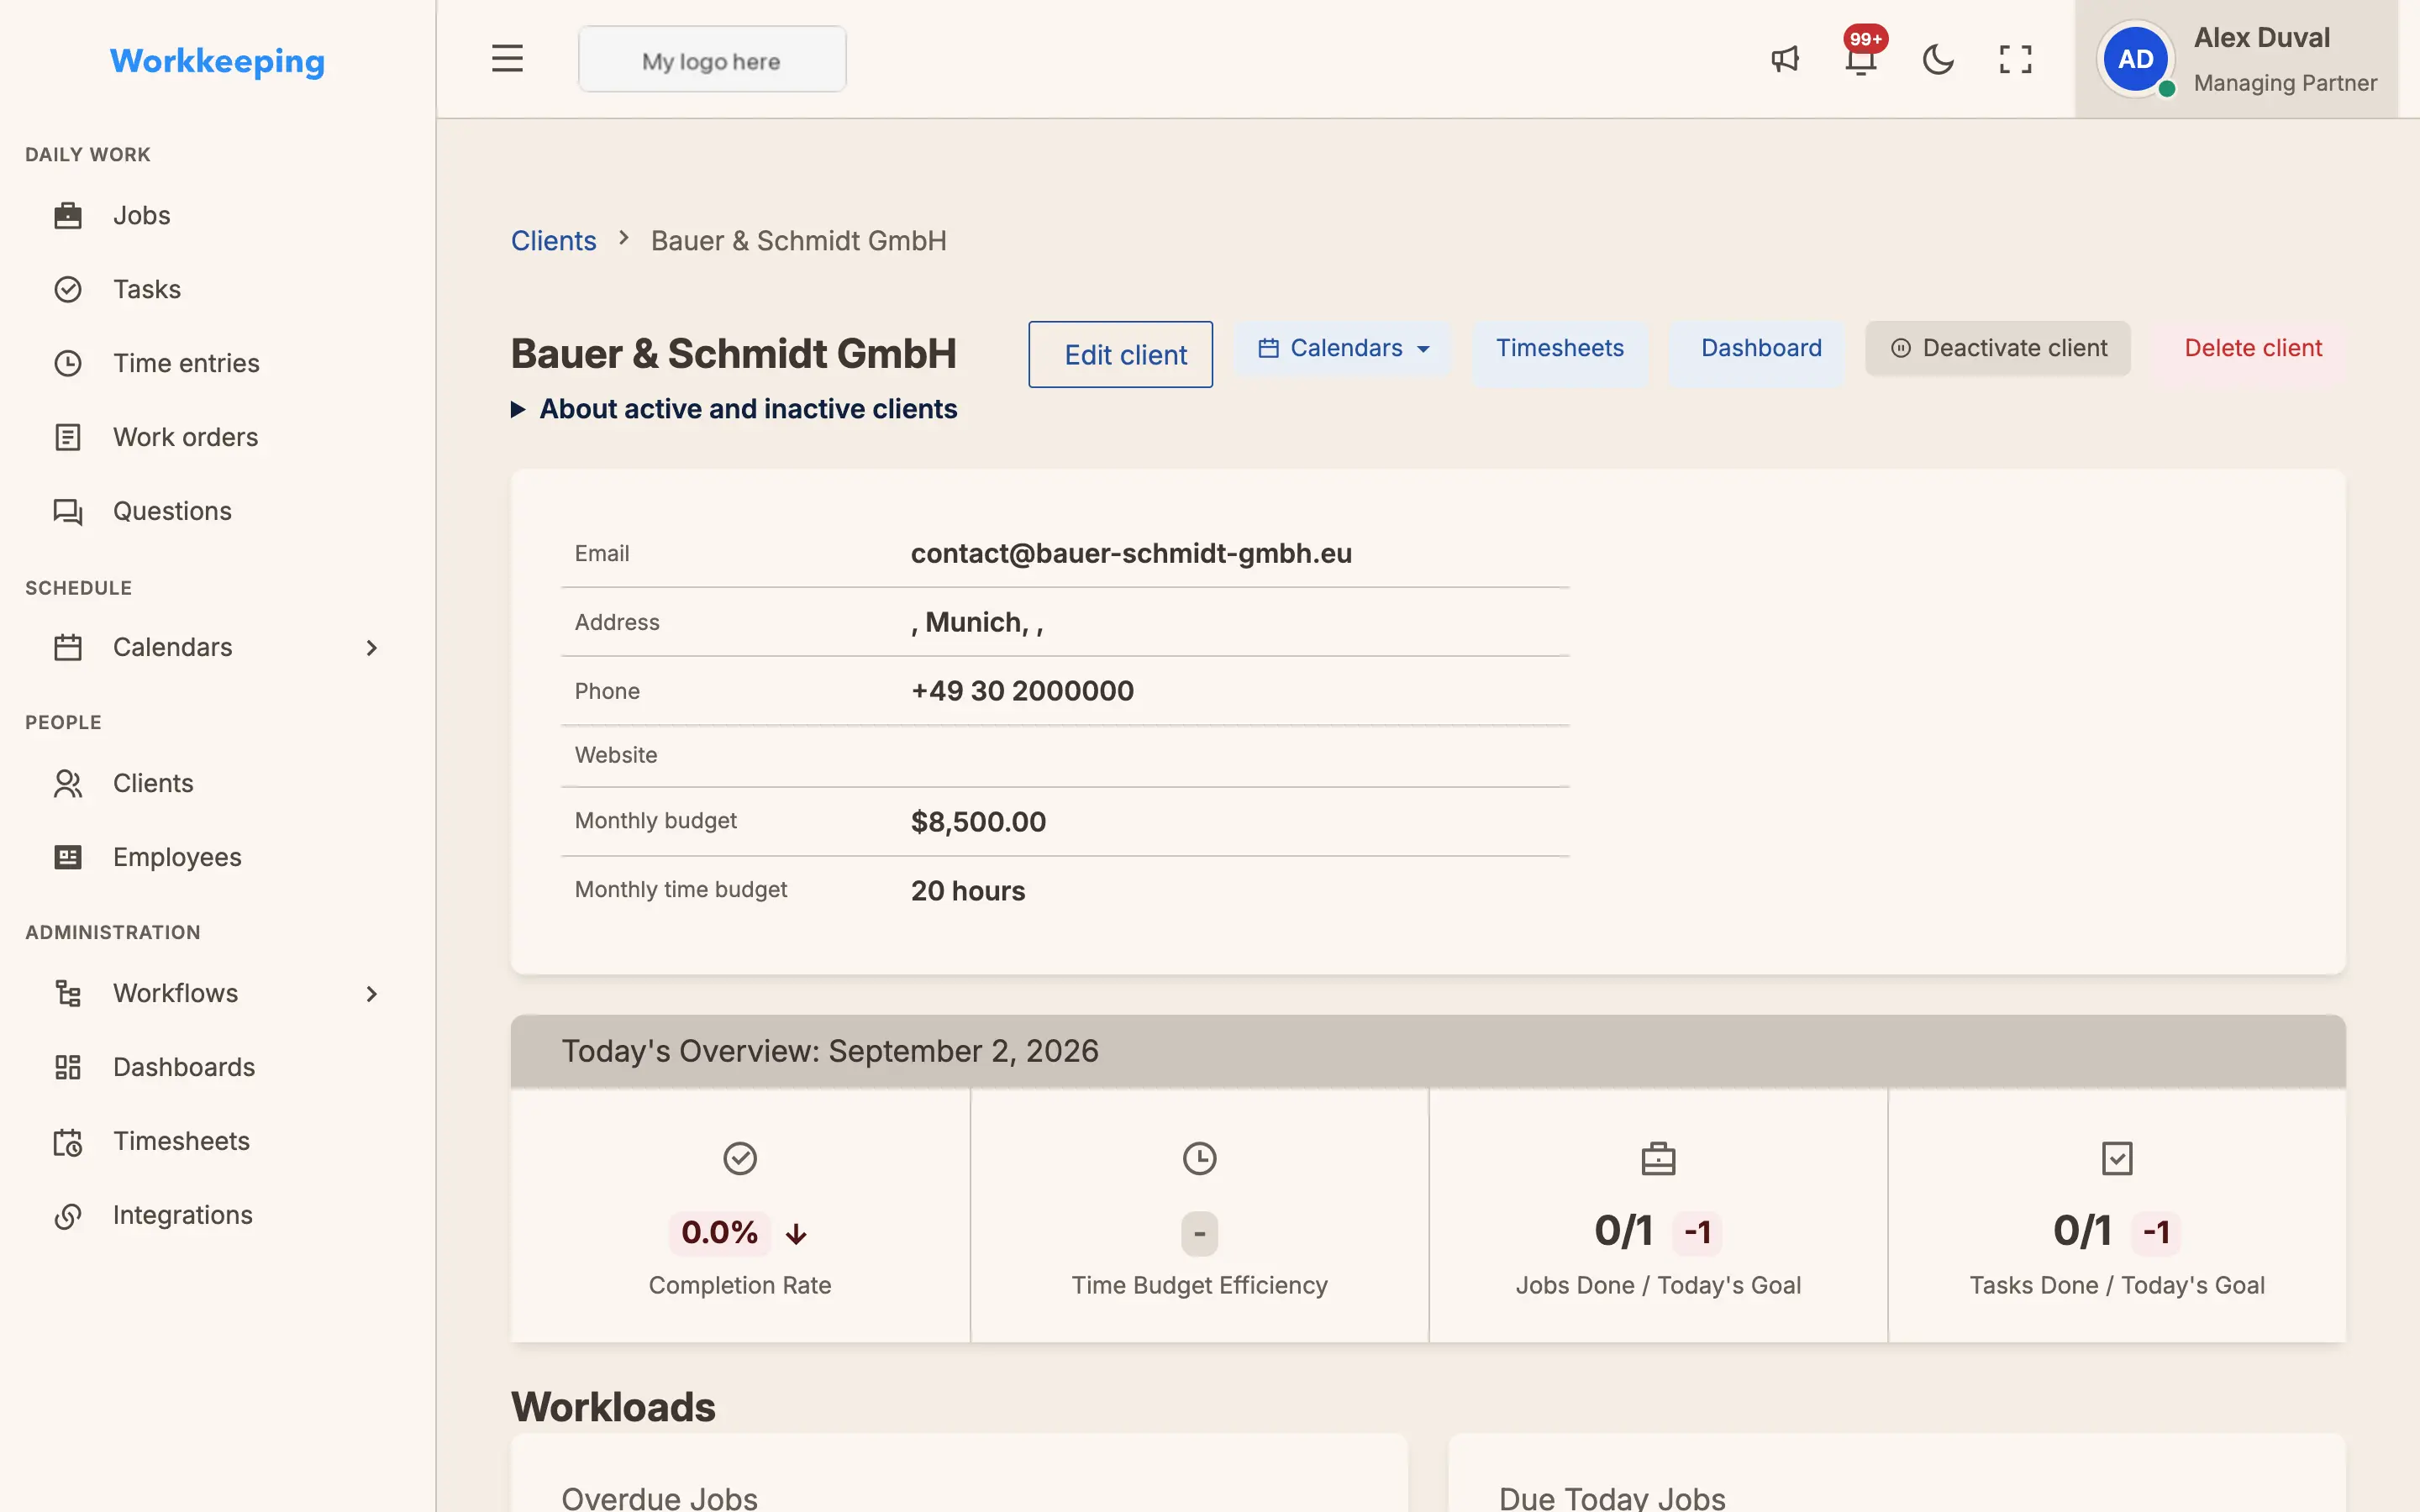Image resolution: width=2420 pixels, height=1512 pixels.
Task: Open Alex Duval user menu
Action: 2236,59
